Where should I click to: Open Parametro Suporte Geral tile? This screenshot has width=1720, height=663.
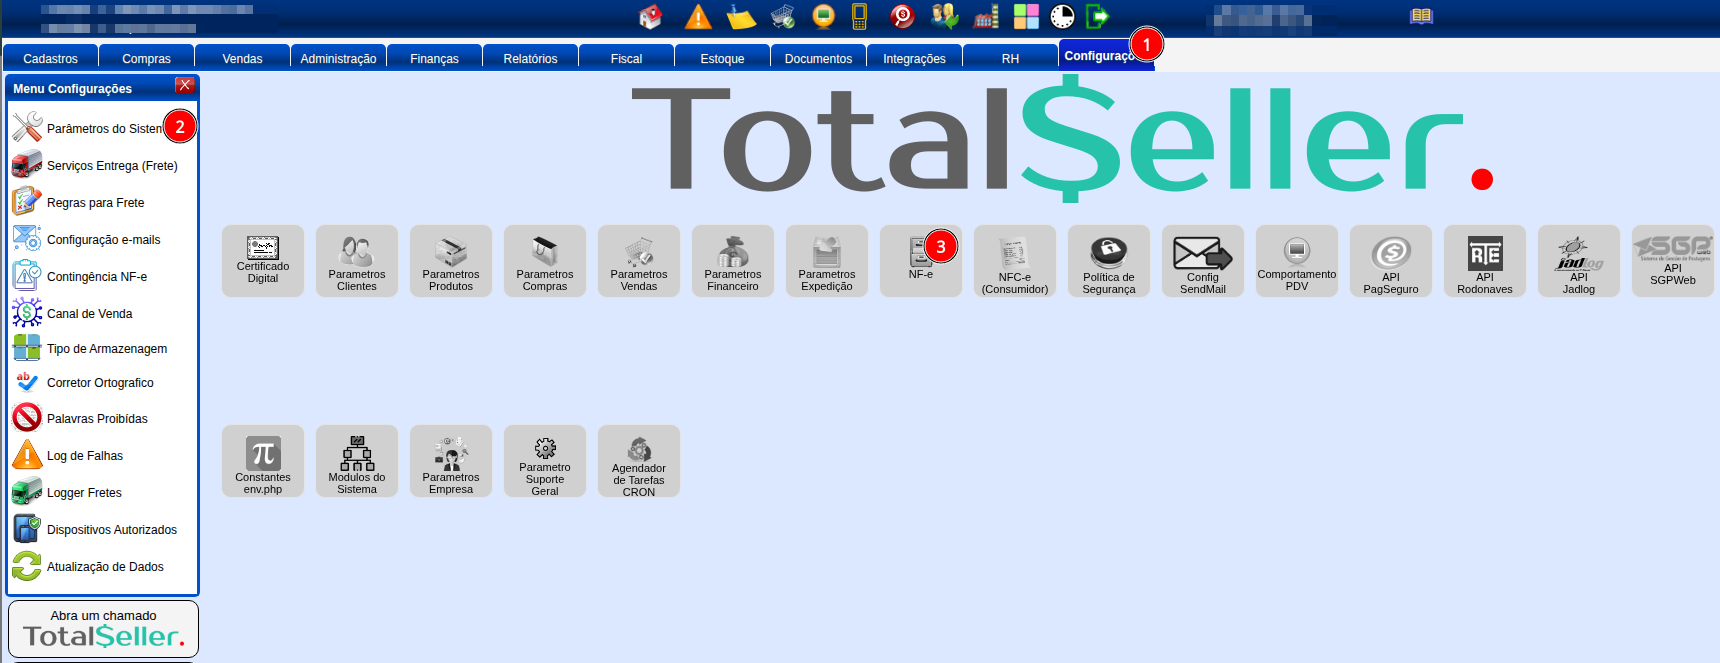pyautogui.click(x=545, y=461)
